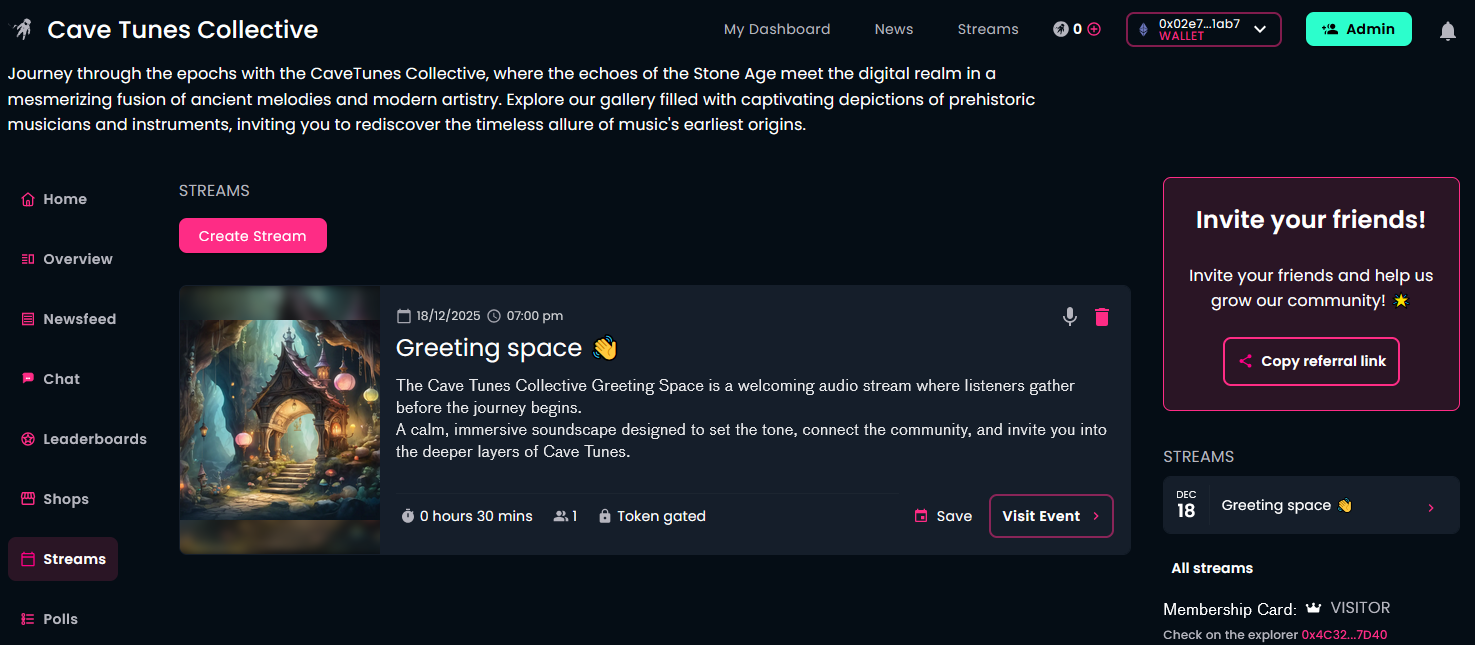Open Home from the sidebar
Image resolution: width=1475 pixels, height=645 pixels.
point(64,199)
